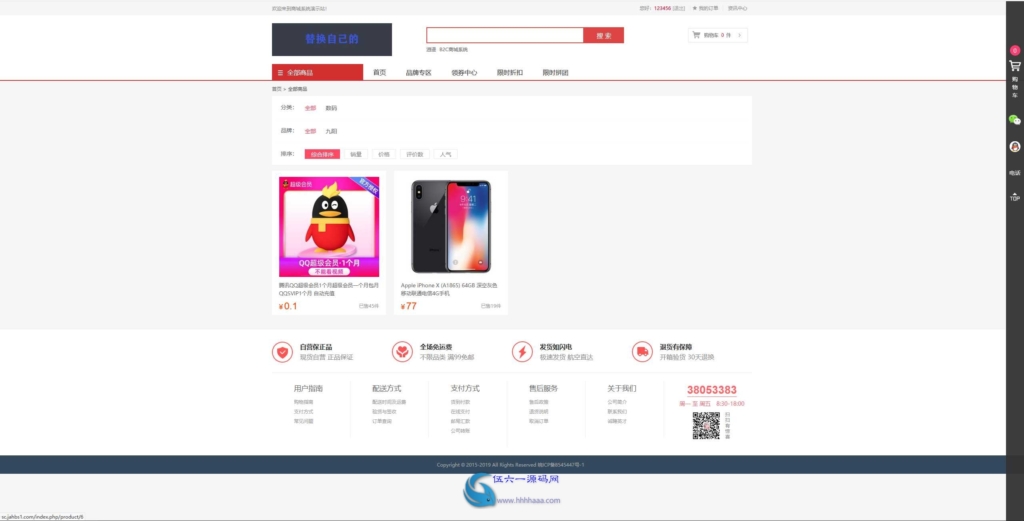Click the 发货如闪电 lightning icon
This screenshot has height=521, width=1024.
point(522,352)
